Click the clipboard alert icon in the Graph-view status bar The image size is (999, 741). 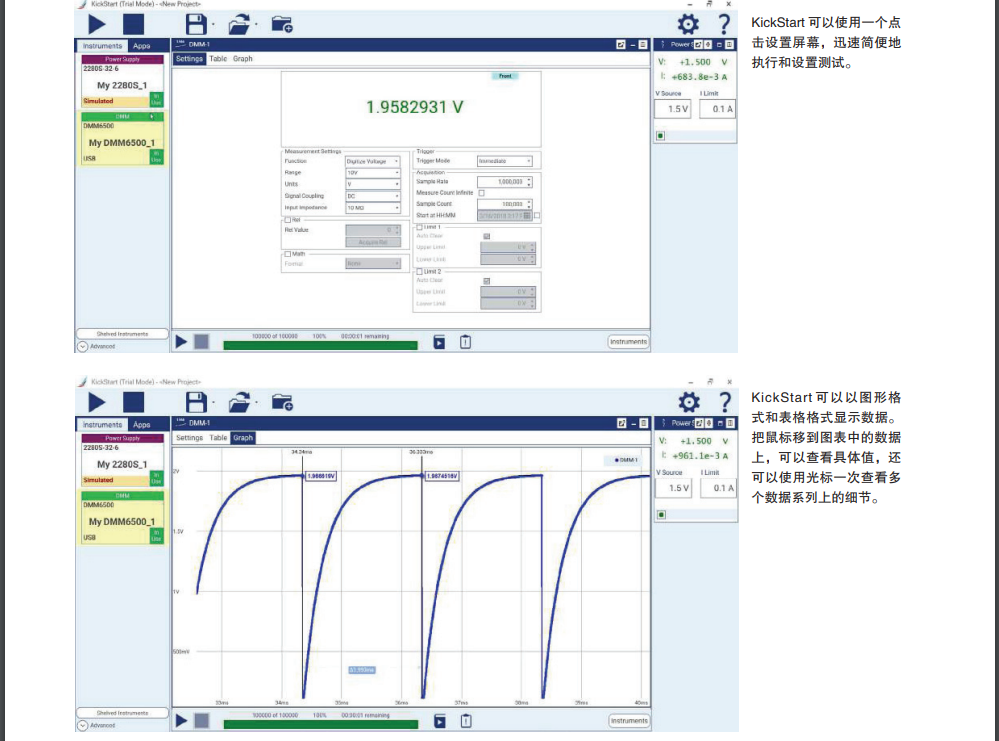pos(466,721)
